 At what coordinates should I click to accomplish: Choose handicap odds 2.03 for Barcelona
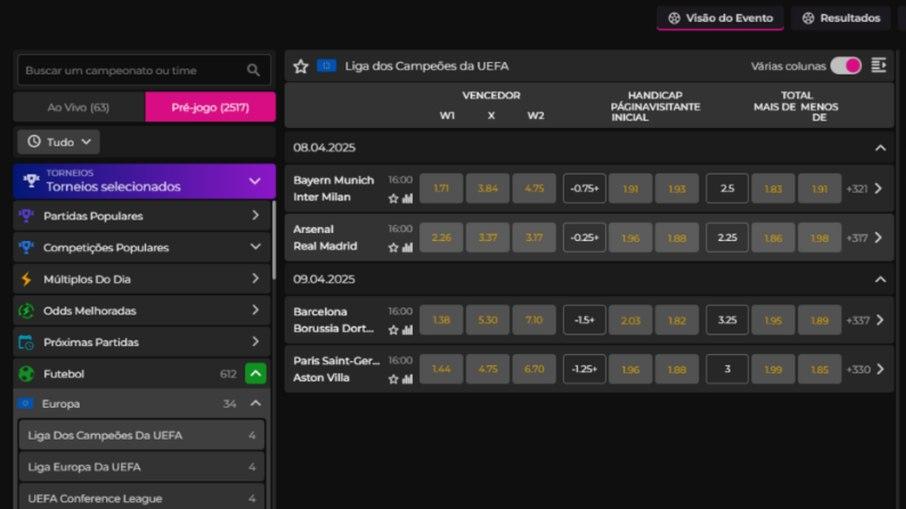(x=630, y=320)
